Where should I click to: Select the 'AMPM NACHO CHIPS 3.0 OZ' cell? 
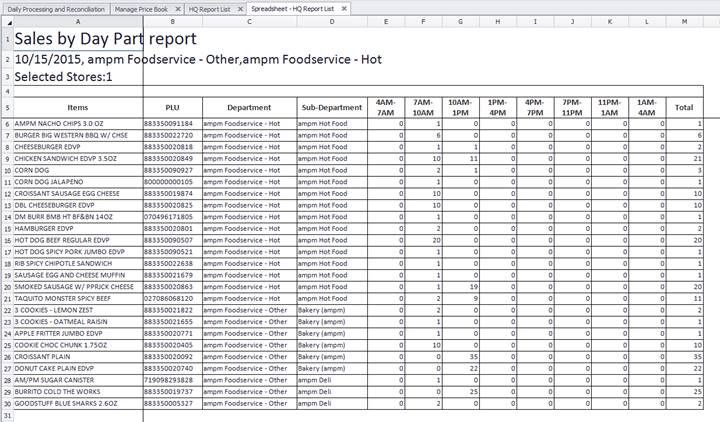point(78,124)
